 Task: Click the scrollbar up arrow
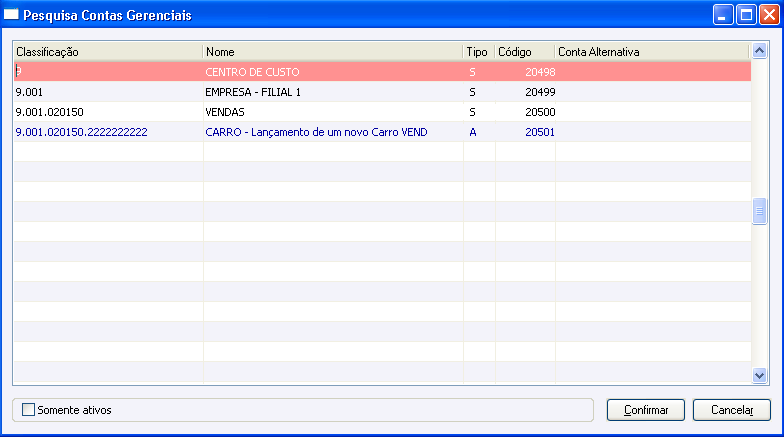(x=759, y=50)
